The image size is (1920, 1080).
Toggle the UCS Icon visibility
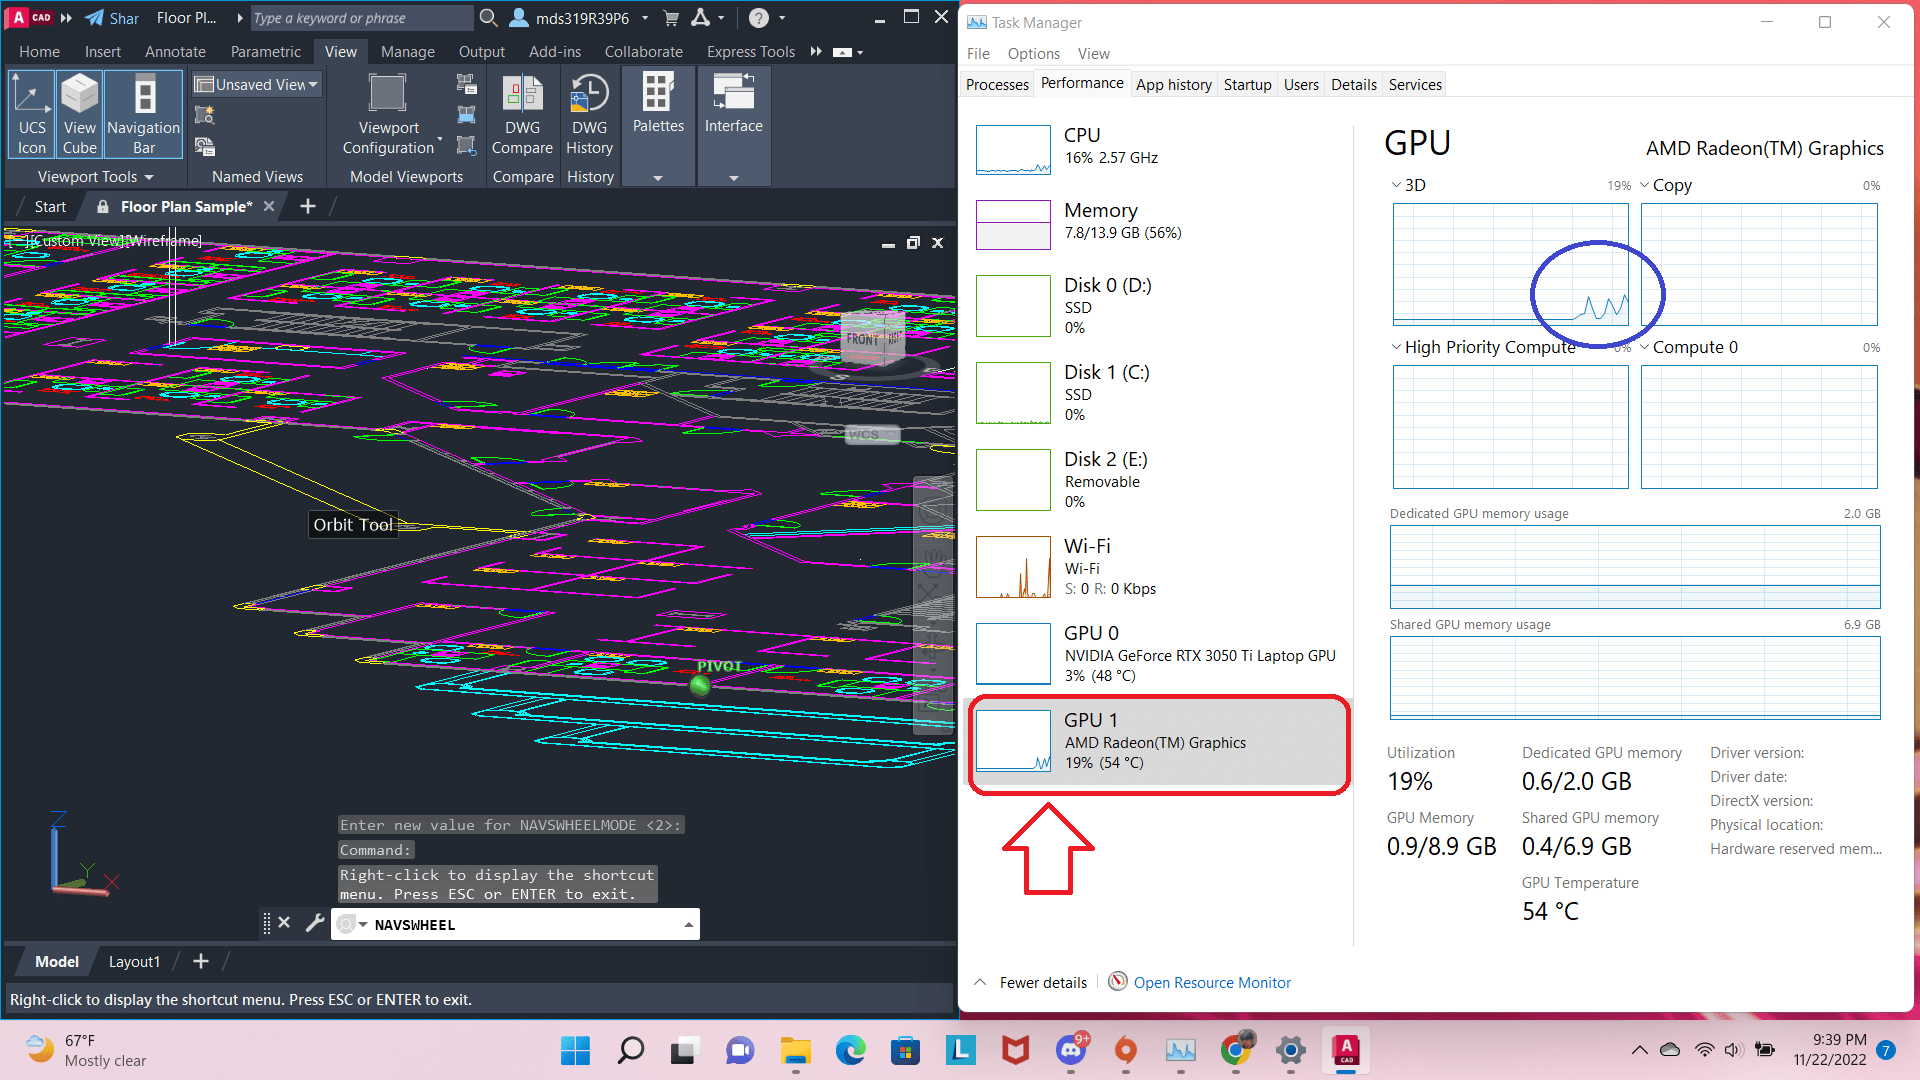(x=31, y=113)
